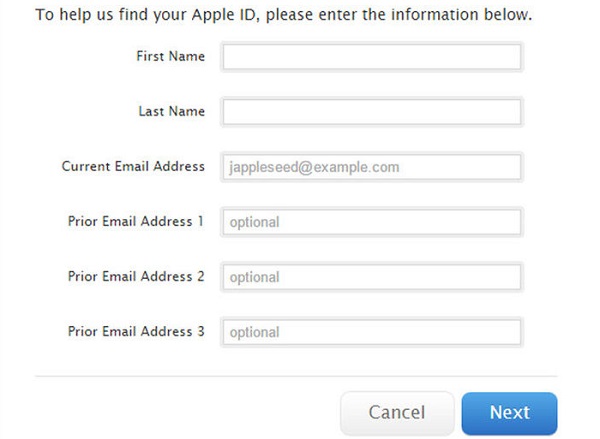Screen dimensions: 600x439
Task: Select the Current Email Address field
Action: [x=372, y=167]
